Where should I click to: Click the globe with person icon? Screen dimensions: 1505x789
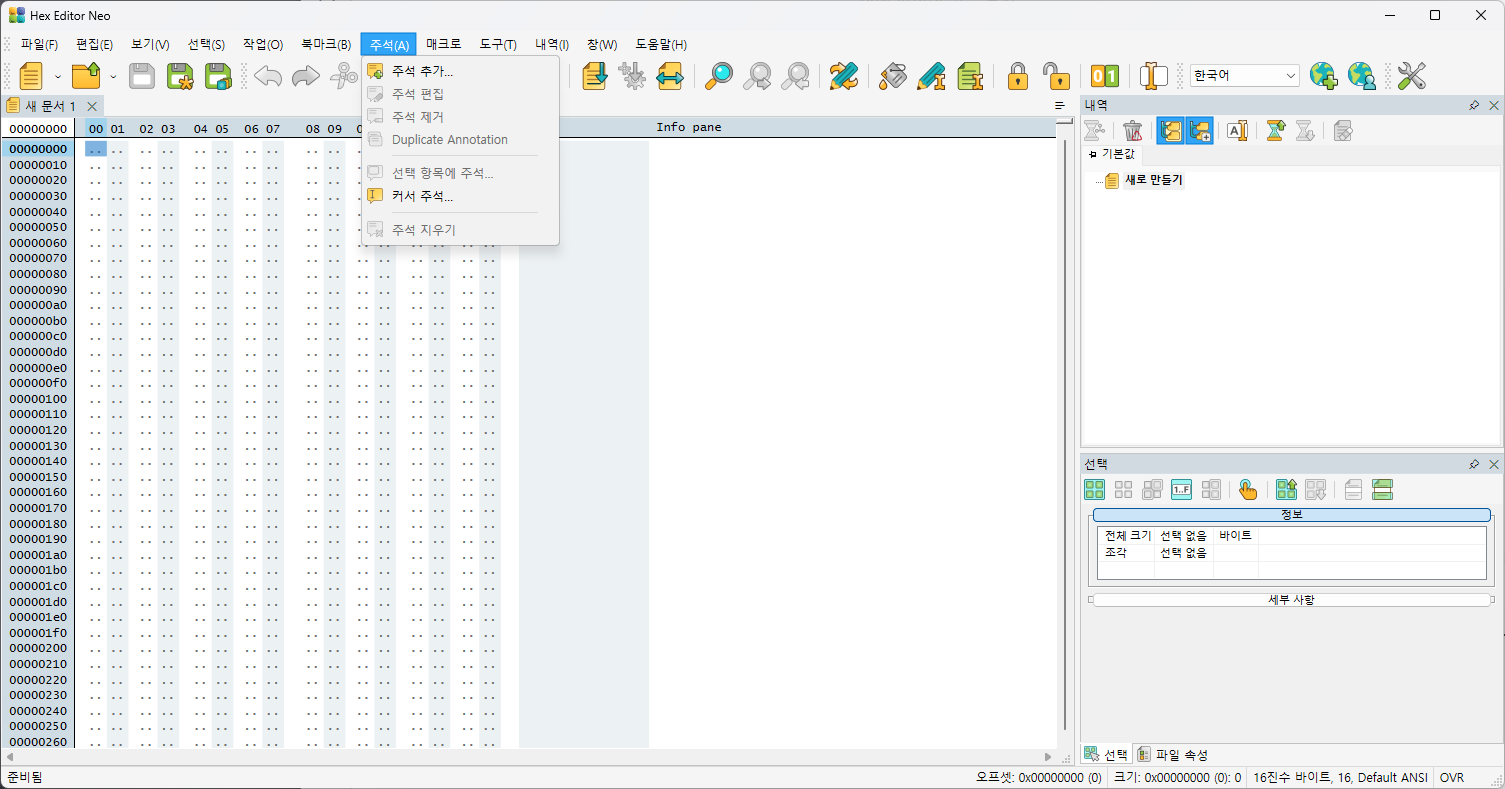pyautogui.click(x=1361, y=76)
